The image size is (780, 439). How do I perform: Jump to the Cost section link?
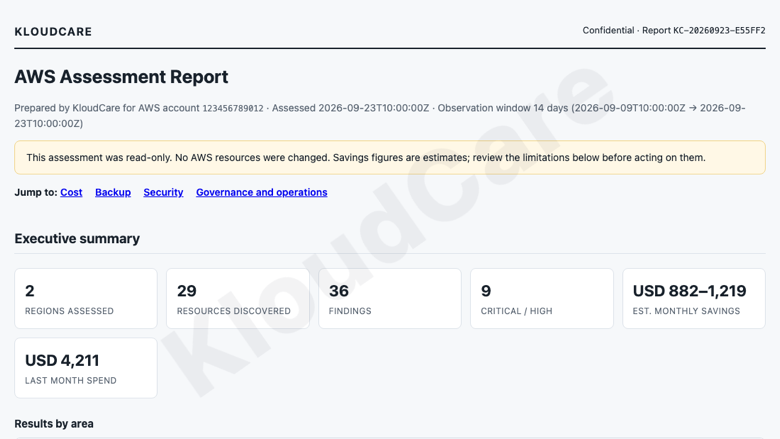(71, 192)
